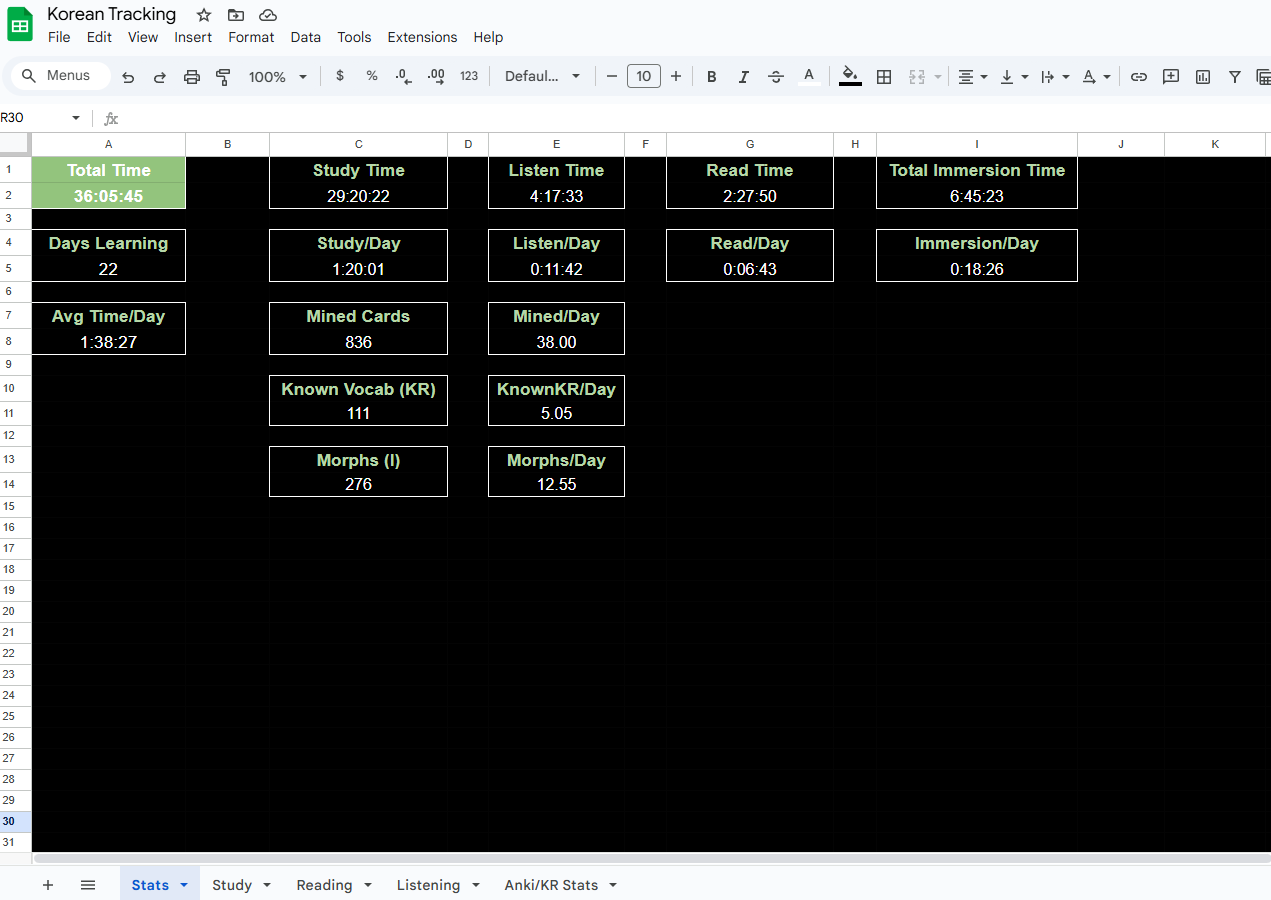Open the Help menu
Image resolution: width=1271 pixels, height=900 pixels.
[488, 37]
